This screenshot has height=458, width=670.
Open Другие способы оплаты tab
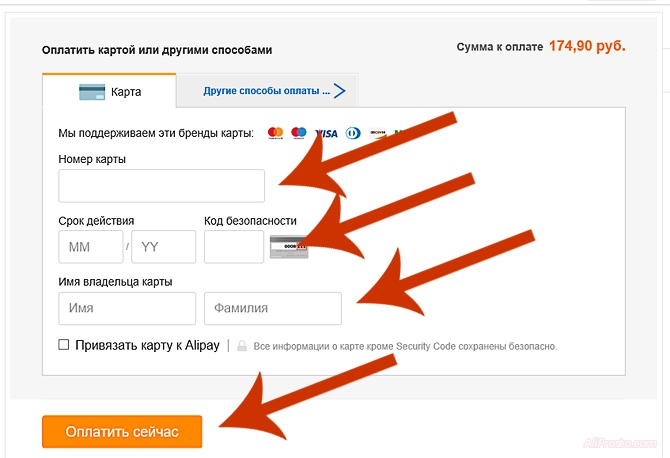(267, 91)
